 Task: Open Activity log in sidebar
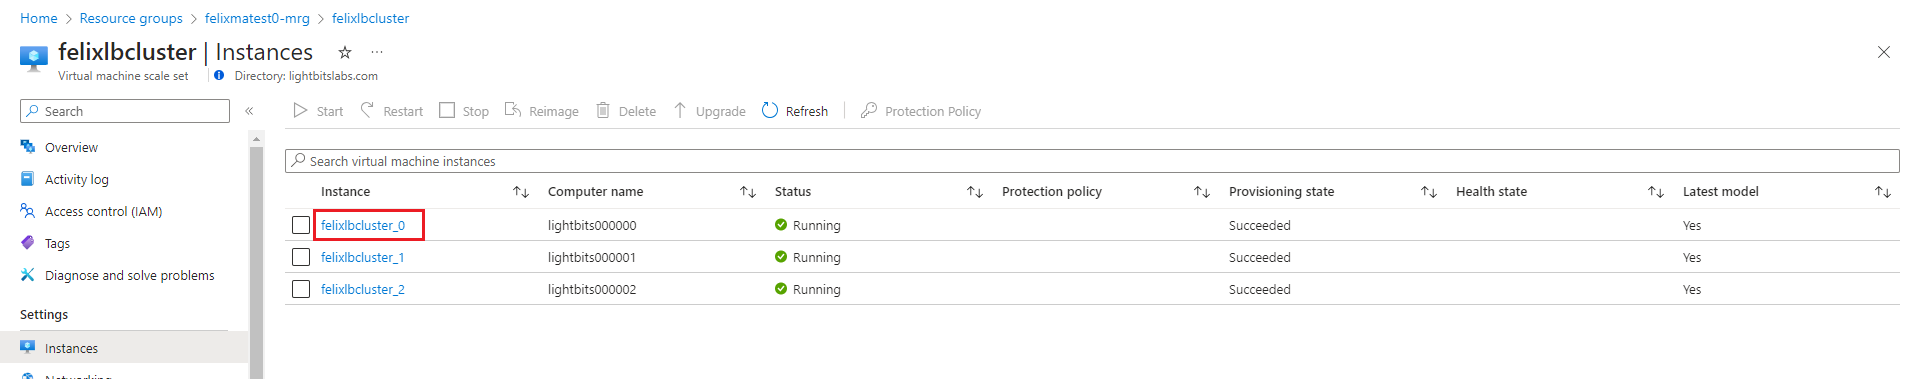coord(77,179)
